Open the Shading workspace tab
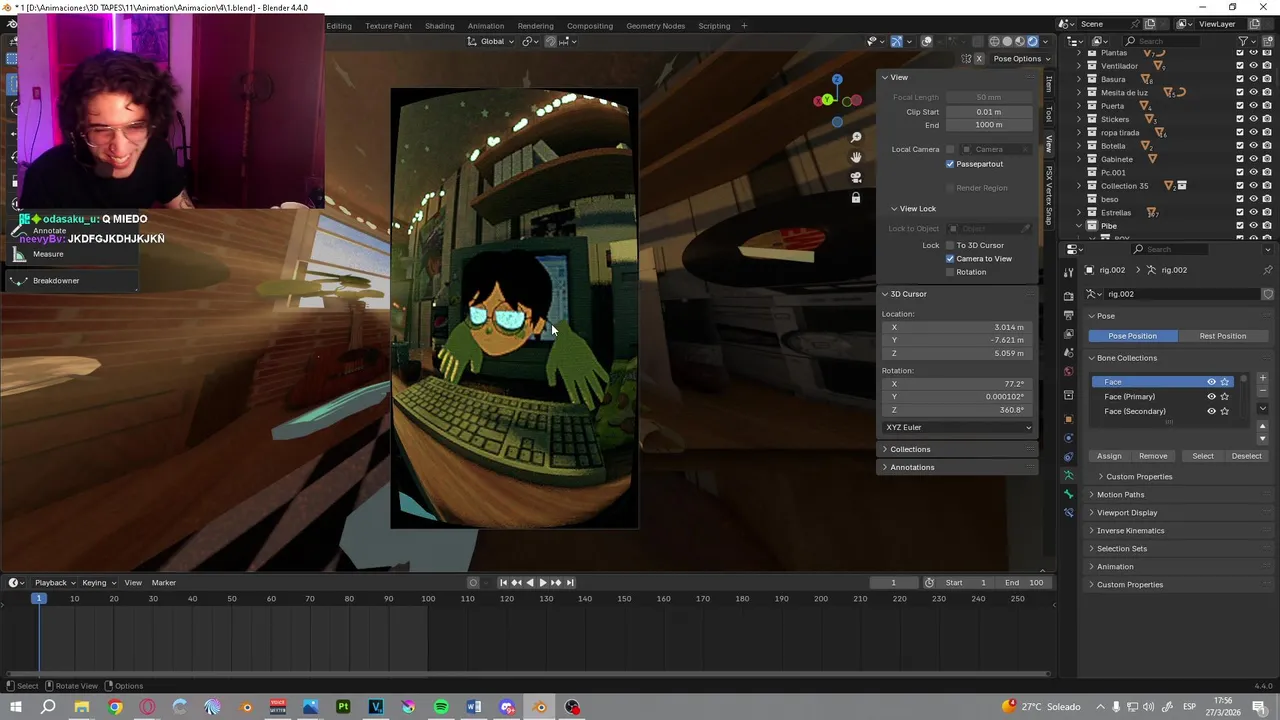This screenshot has height=720, width=1280. 439,26
